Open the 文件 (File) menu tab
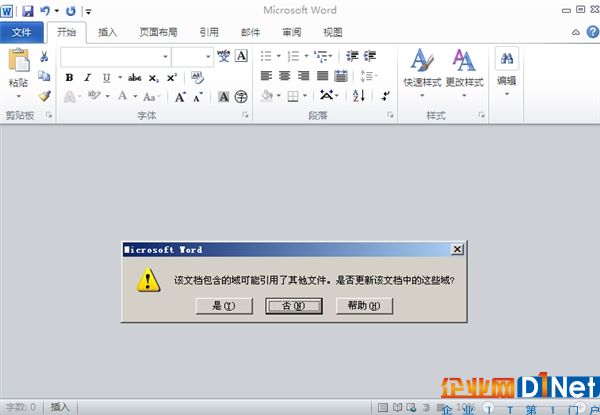600x415 pixels. click(x=21, y=33)
